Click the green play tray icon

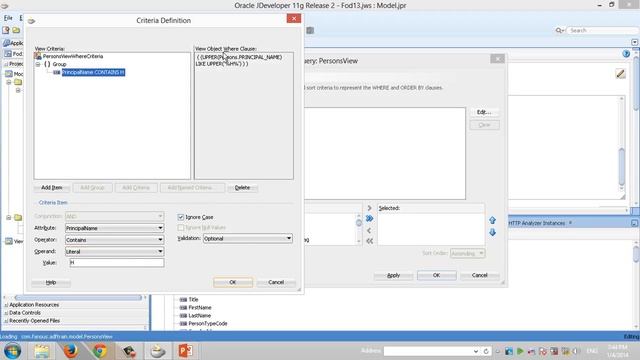(x=520, y=351)
